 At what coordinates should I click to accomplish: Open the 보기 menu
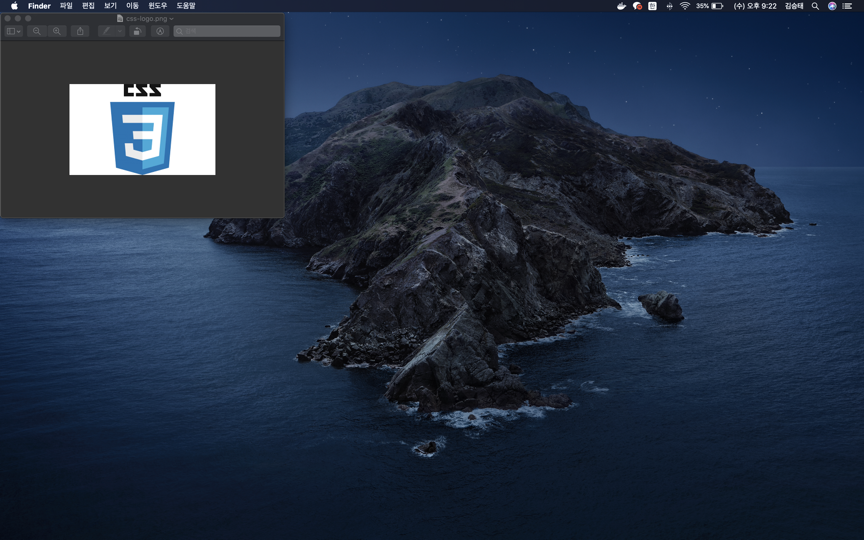(x=110, y=6)
